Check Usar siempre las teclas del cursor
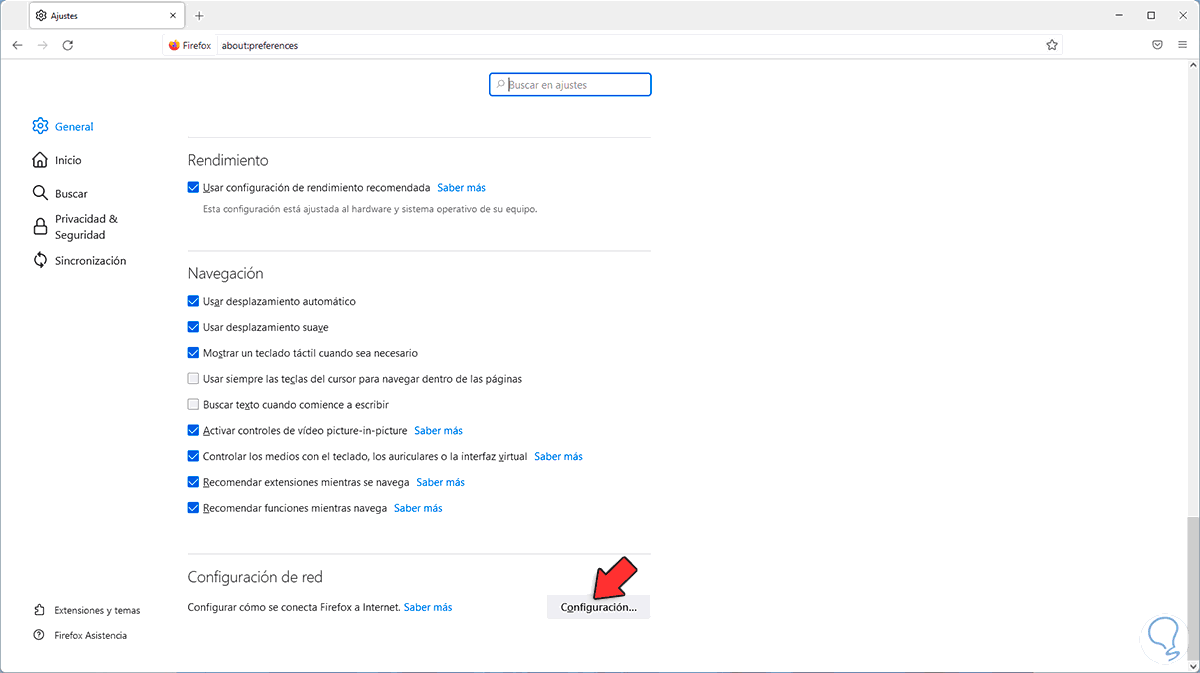 click(x=193, y=379)
